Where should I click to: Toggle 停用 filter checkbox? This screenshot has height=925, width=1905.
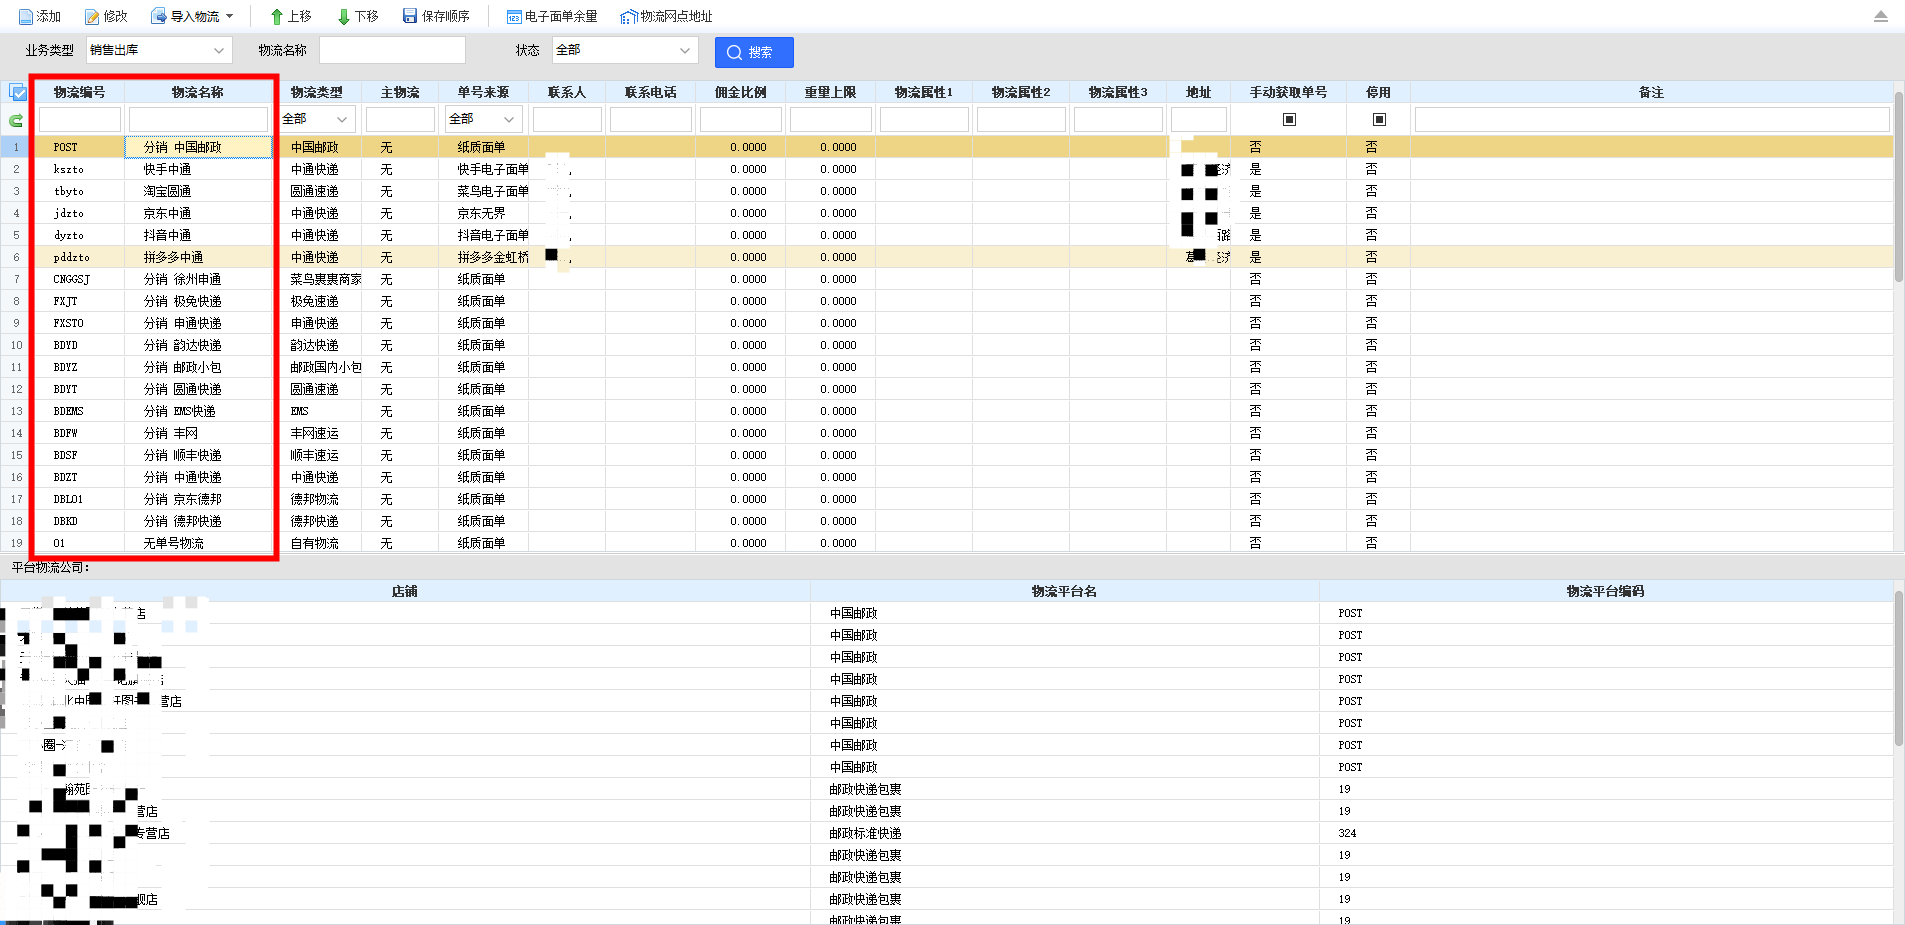[x=1379, y=120]
